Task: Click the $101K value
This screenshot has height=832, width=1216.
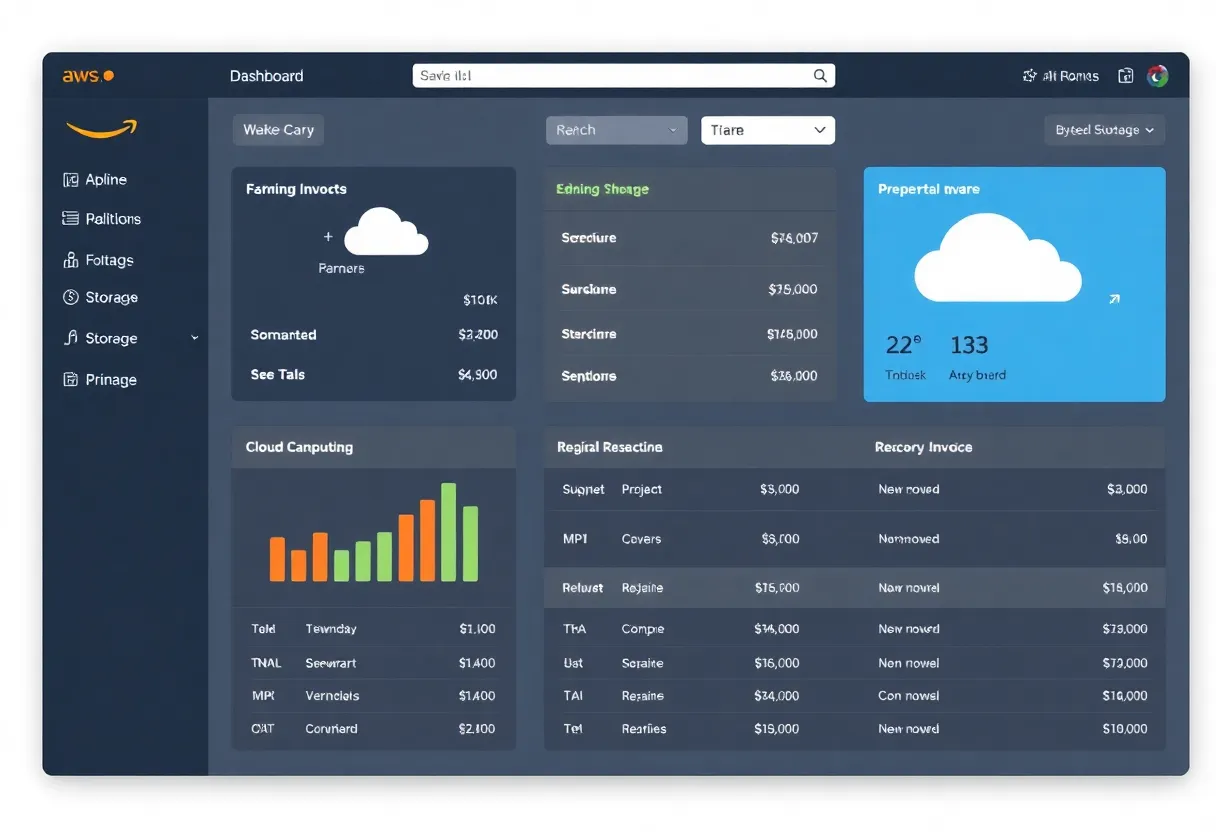Action: point(480,300)
